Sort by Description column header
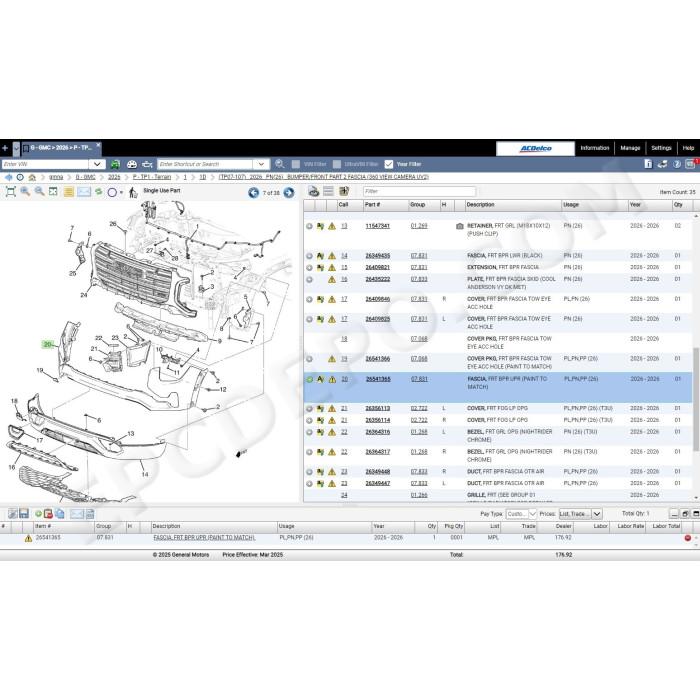 click(512, 205)
